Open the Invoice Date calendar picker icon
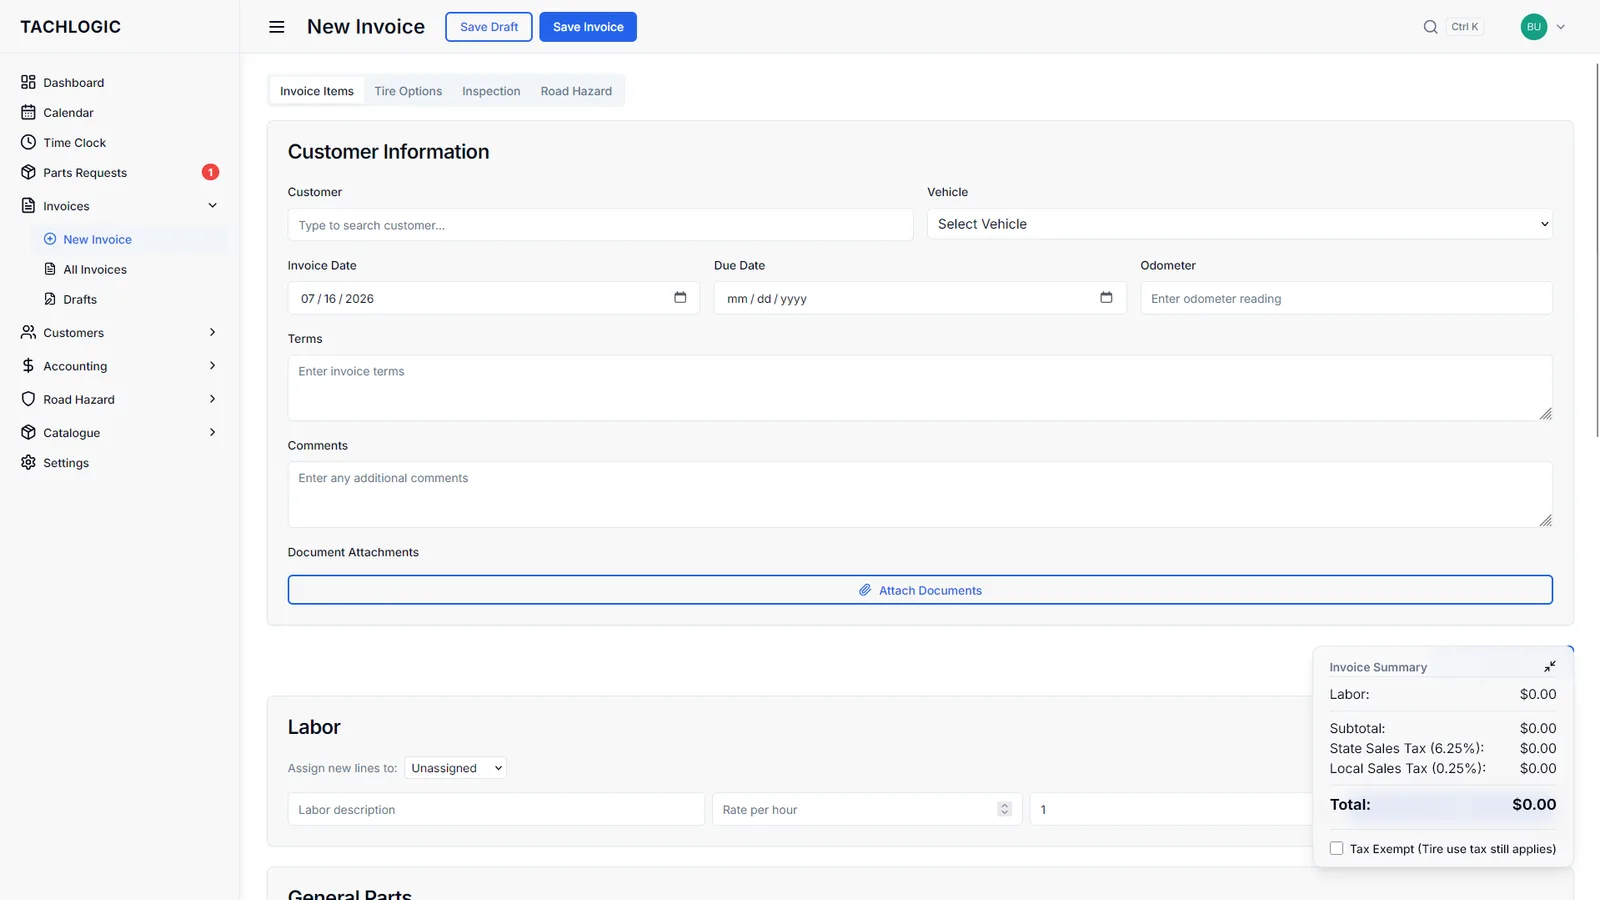 tap(680, 297)
